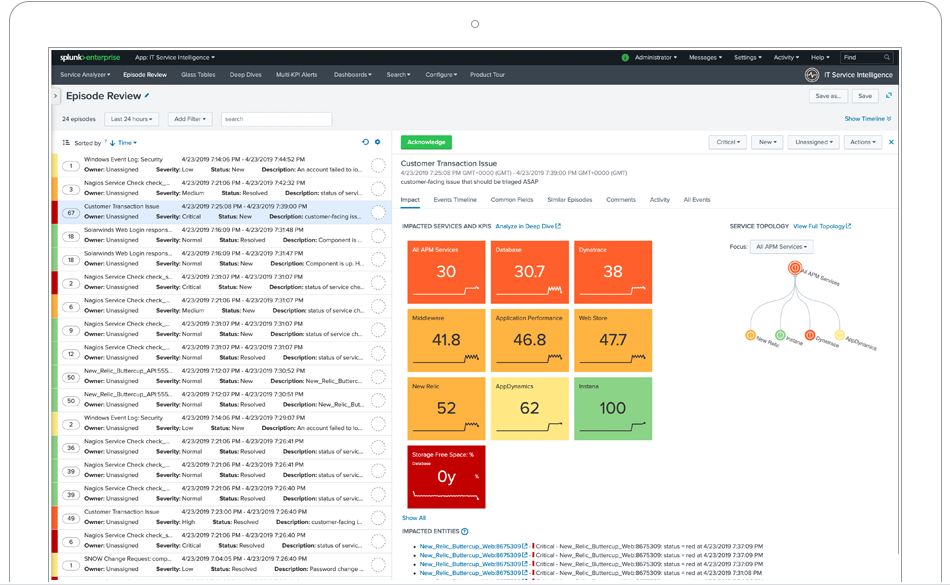Viewport: 950px width, 585px height.
Task: Open the App: IT Service Intelligence dropdown
Action: coord(174,58)
